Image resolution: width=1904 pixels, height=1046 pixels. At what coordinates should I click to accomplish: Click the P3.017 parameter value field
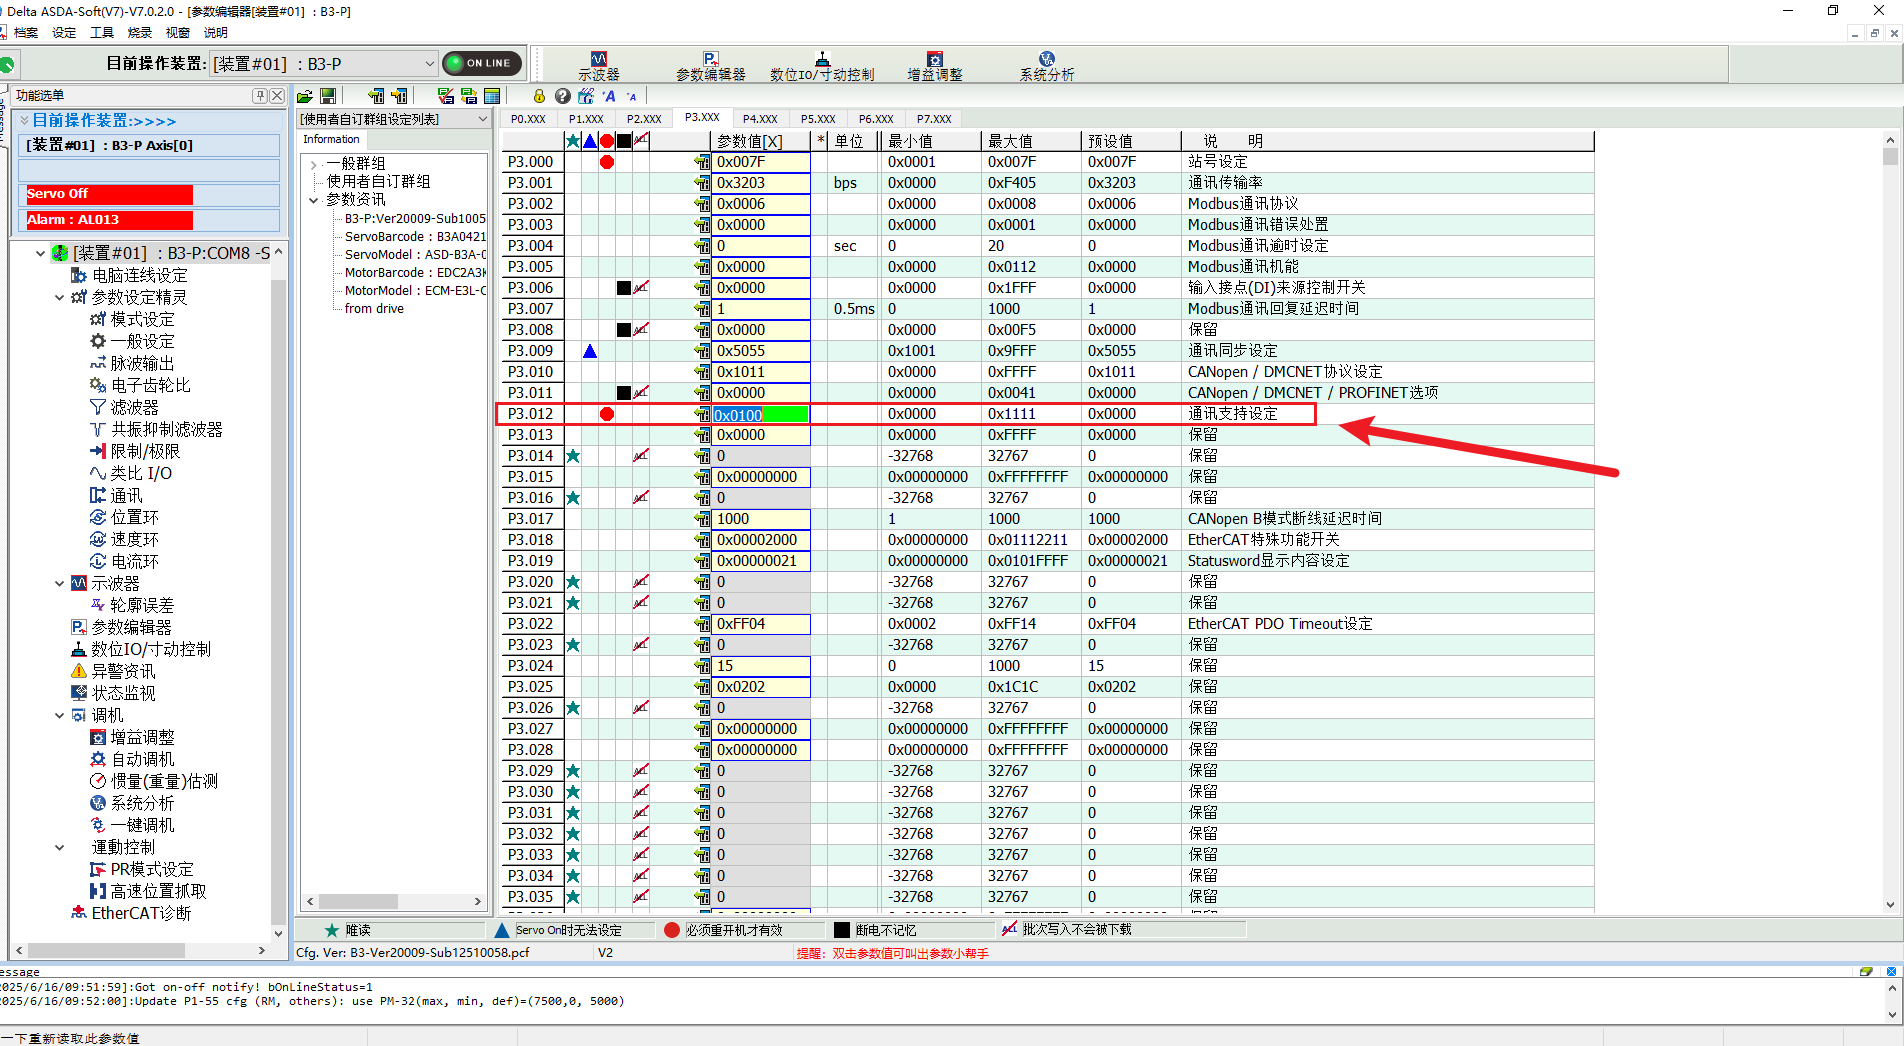pyautogui.click(x=760, y=519)
